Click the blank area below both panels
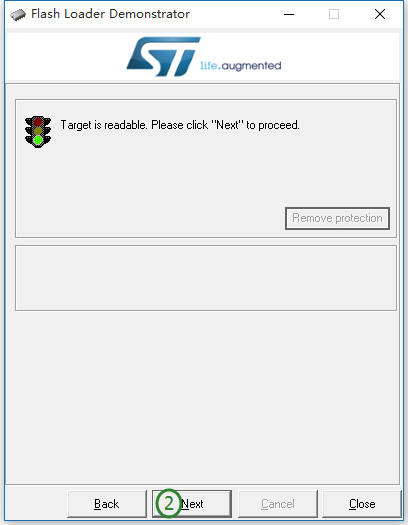This screenshot has width=408, height=525. pyautogui.click(x=203, y=397)
